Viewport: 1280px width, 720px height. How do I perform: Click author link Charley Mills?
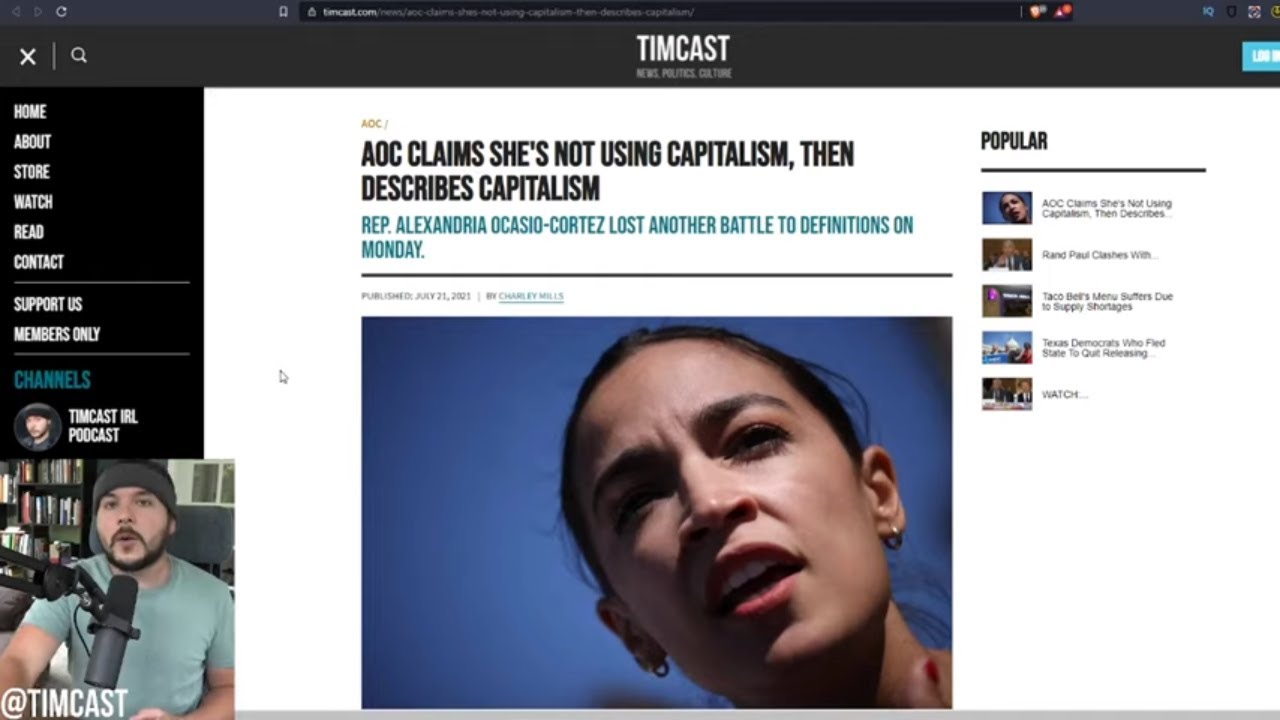pos(531,296)
